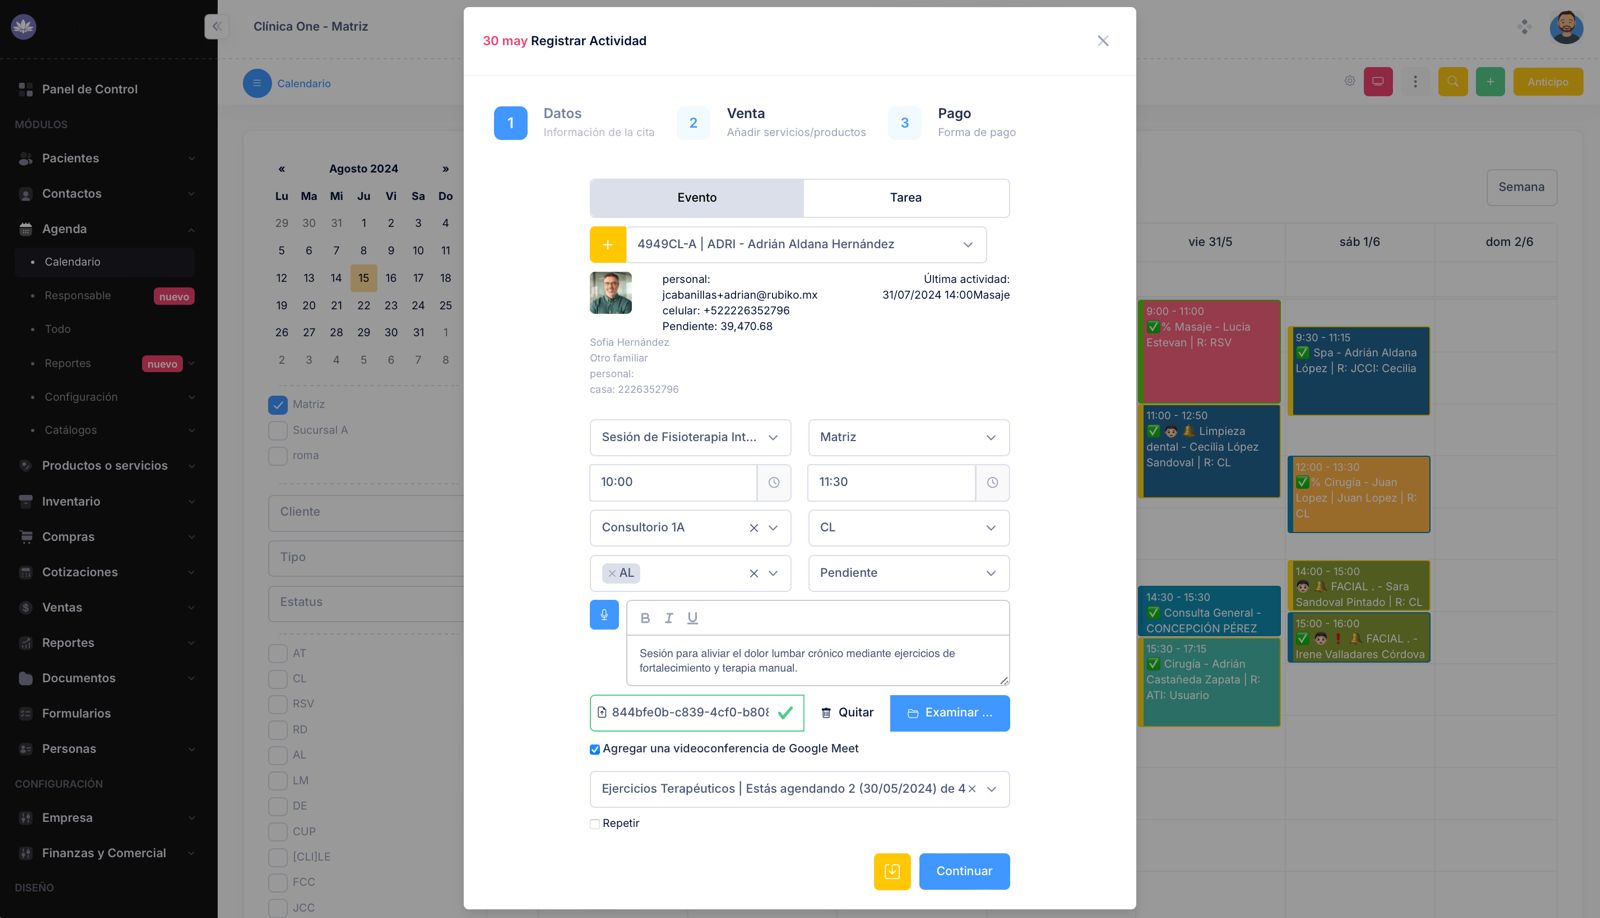The width and height of the screenshot is (1600, 918).
Task: Click the yellow plus icon next to the patient
Action: pyautogui.click(x=608, y=244)
